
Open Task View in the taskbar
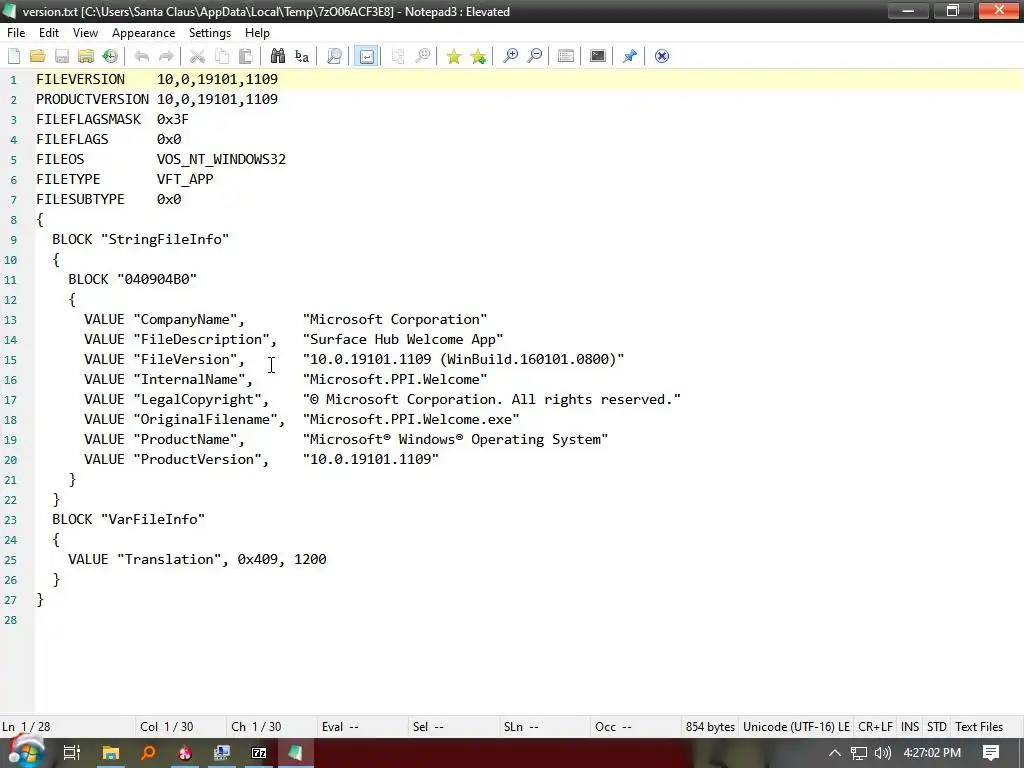click(x=71, y=753)
